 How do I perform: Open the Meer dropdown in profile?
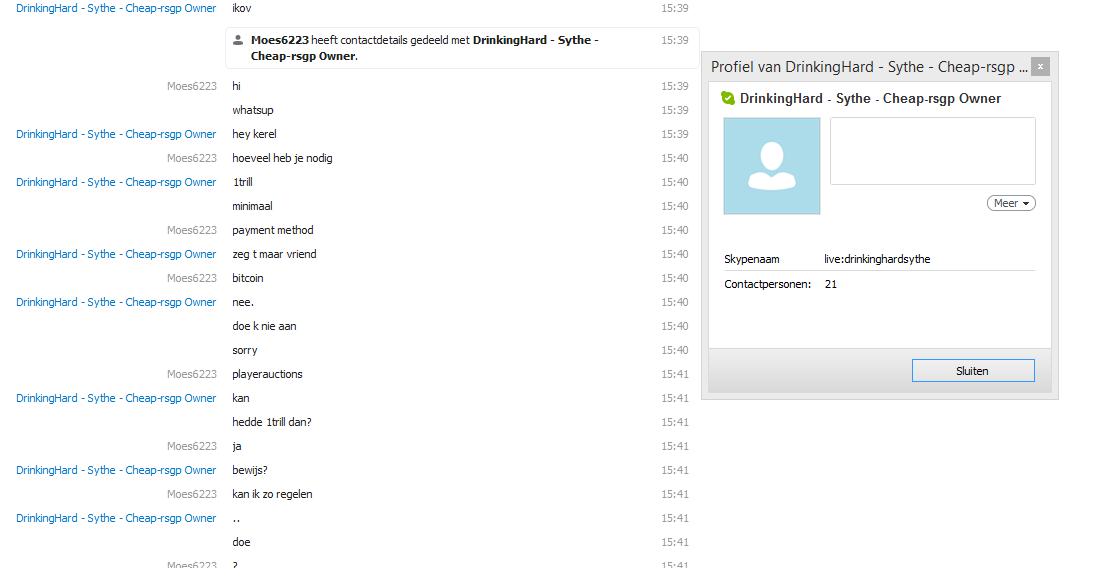[x=1011, y=203]
